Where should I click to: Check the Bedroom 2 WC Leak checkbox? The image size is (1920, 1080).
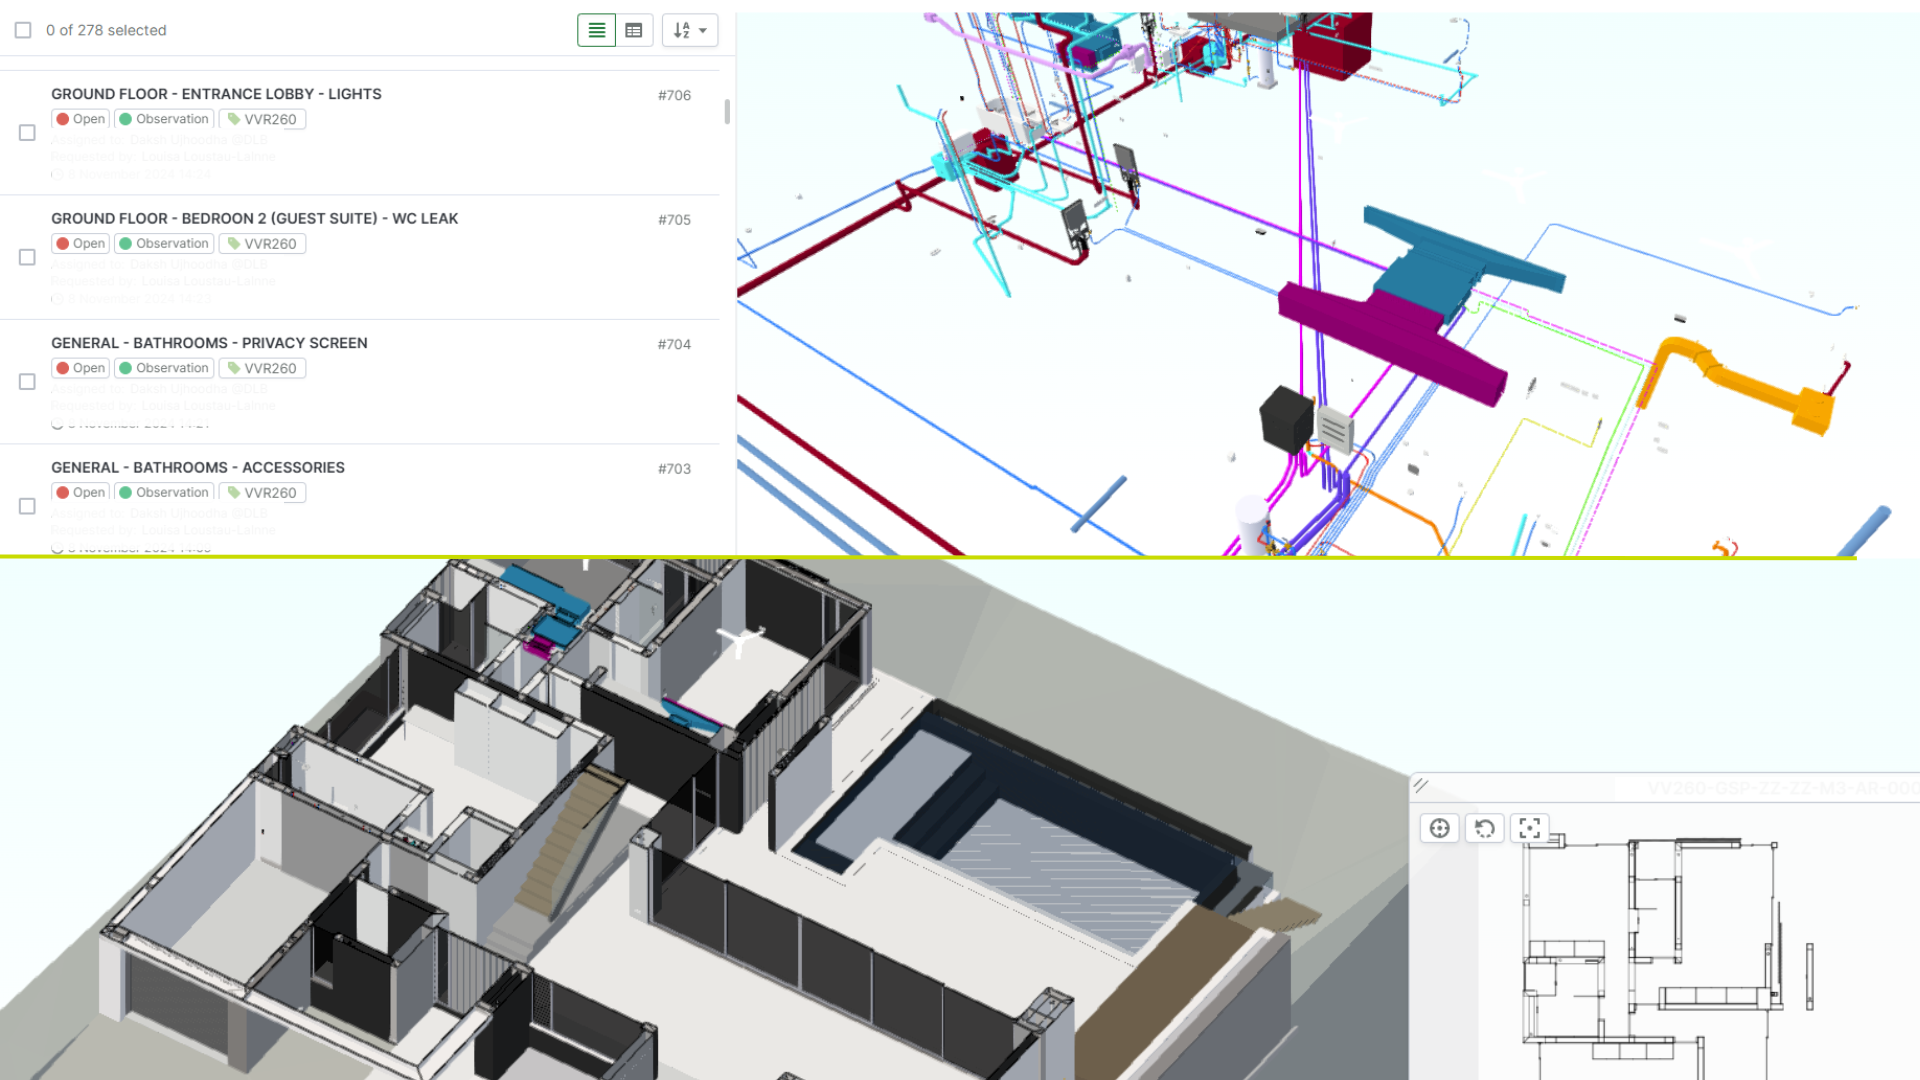click(27, 258)
